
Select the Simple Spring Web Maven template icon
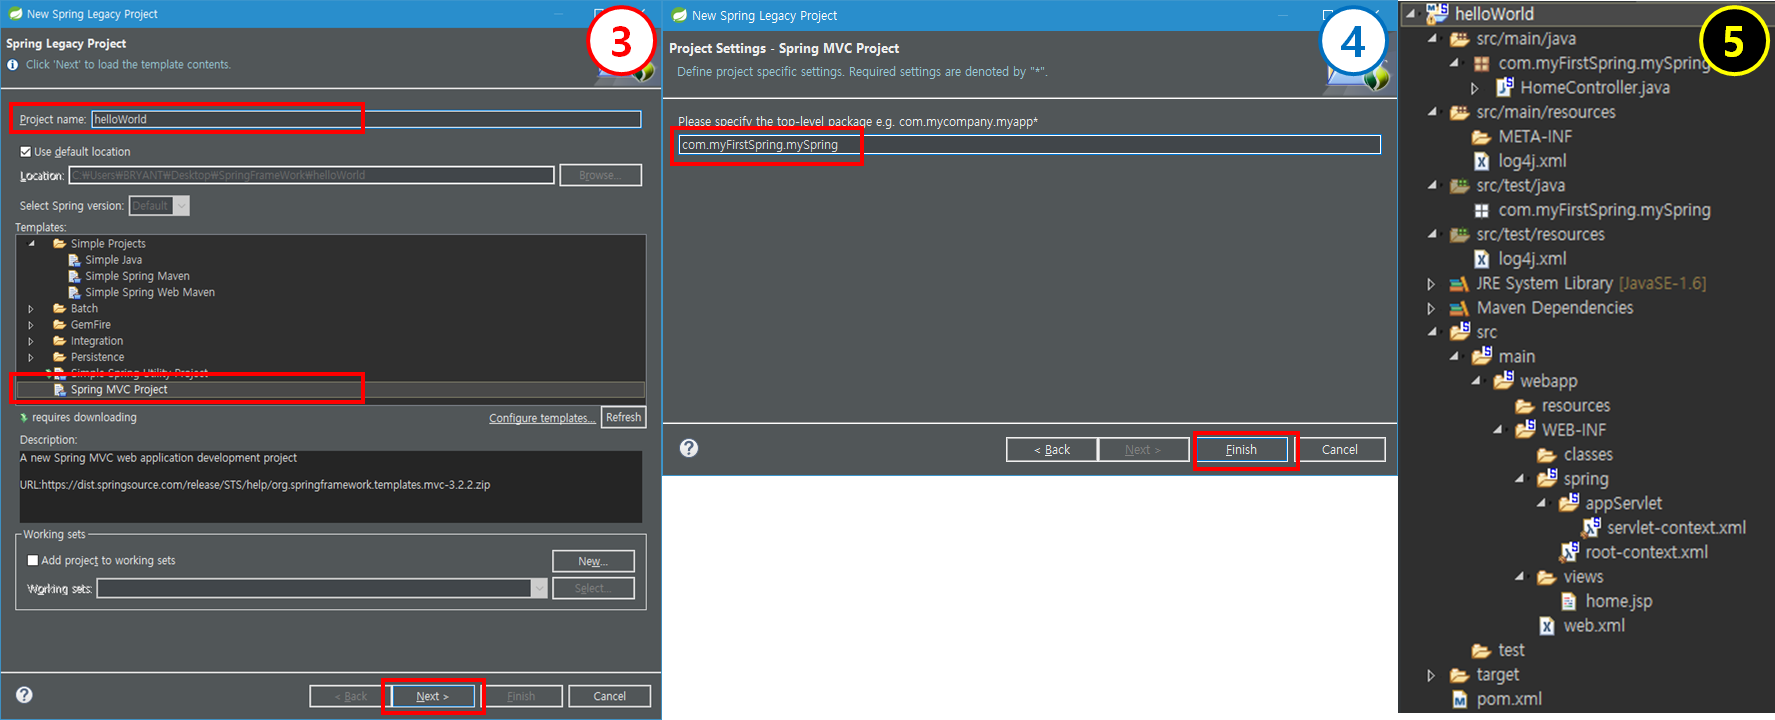[x=74, y=292]
